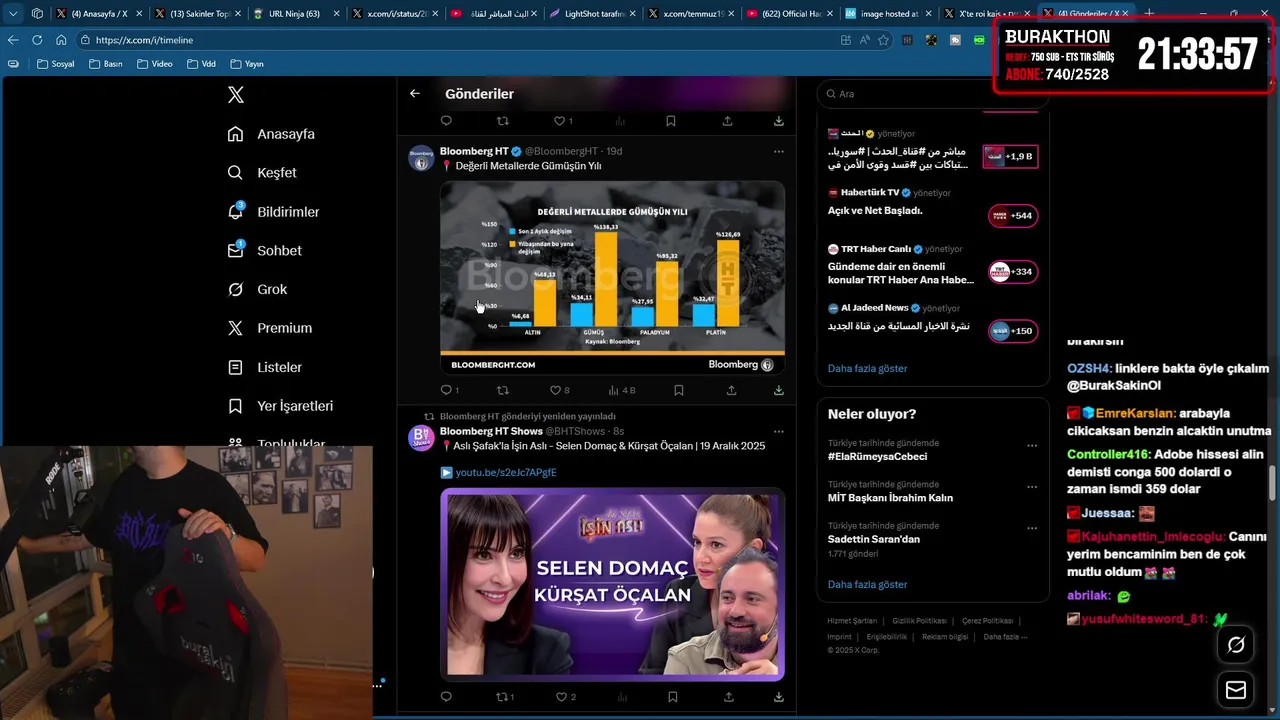Open more options on BHT Shows post
1280x720 pixels.
778,431
